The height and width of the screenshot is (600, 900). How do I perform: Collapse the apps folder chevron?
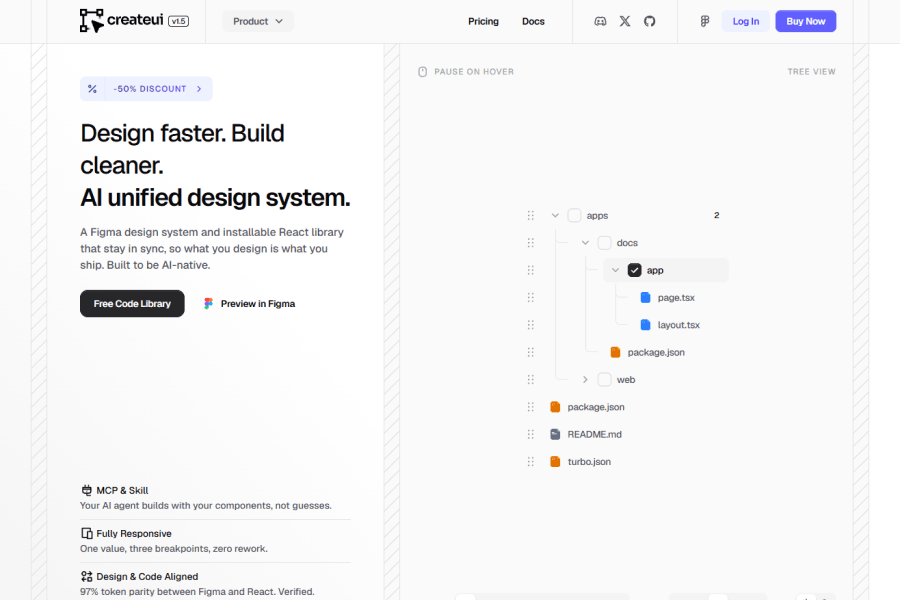coord(555,215)
